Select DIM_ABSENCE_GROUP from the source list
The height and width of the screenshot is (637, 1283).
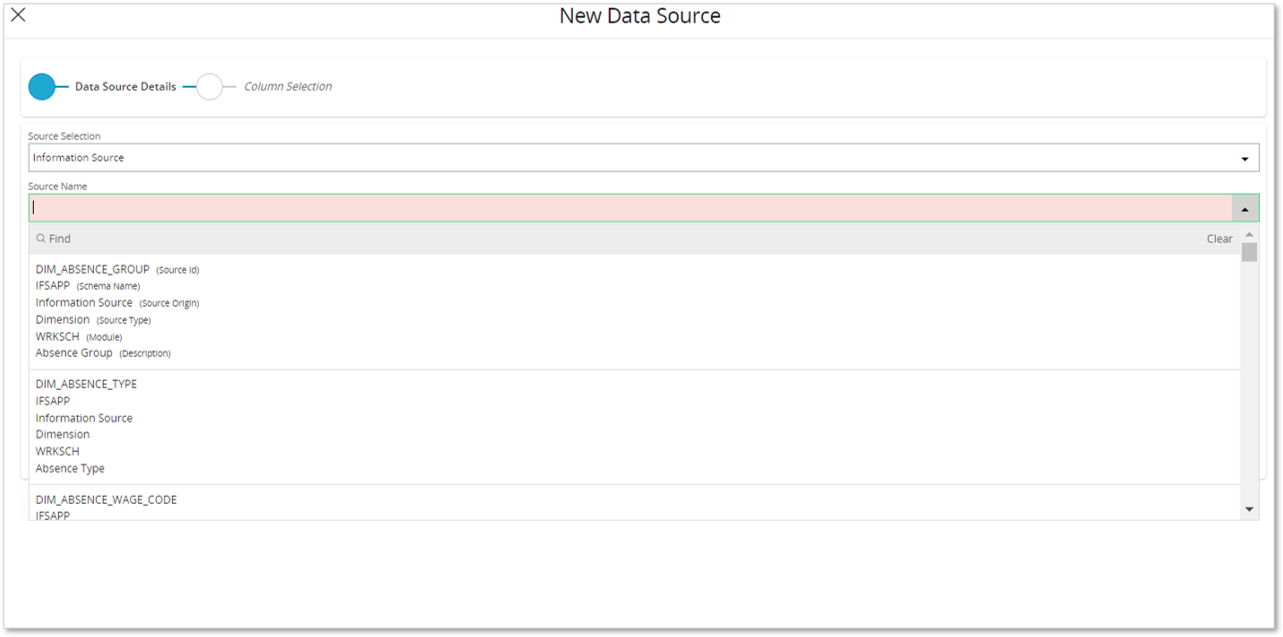pos(92,269)
